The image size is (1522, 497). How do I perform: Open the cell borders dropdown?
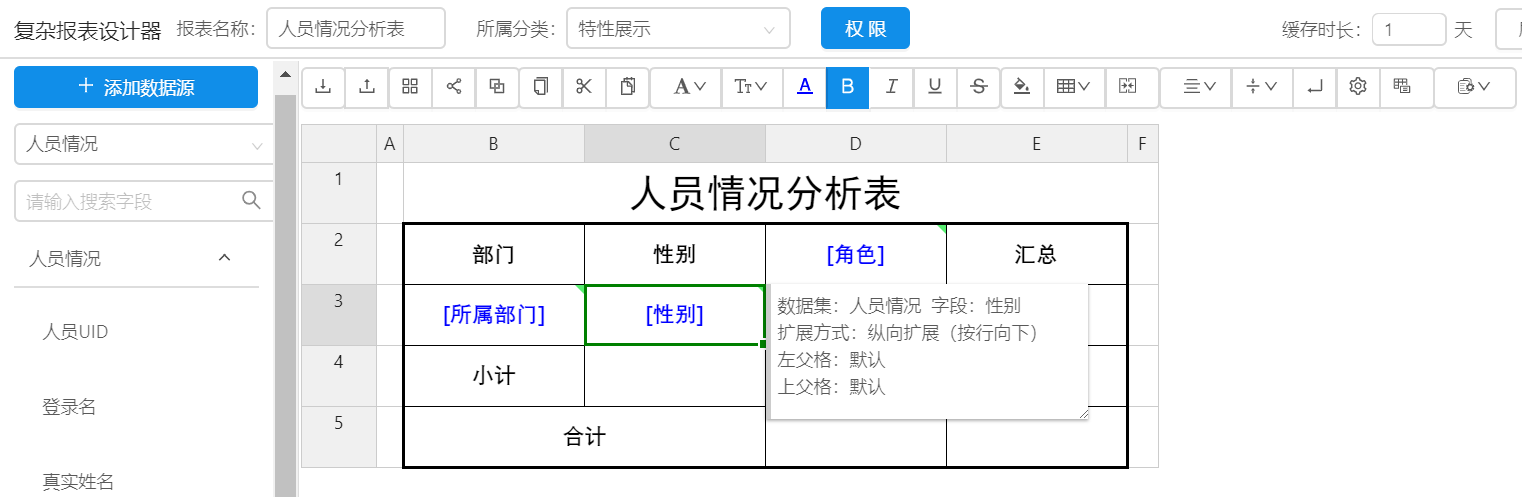point(1073,87)
